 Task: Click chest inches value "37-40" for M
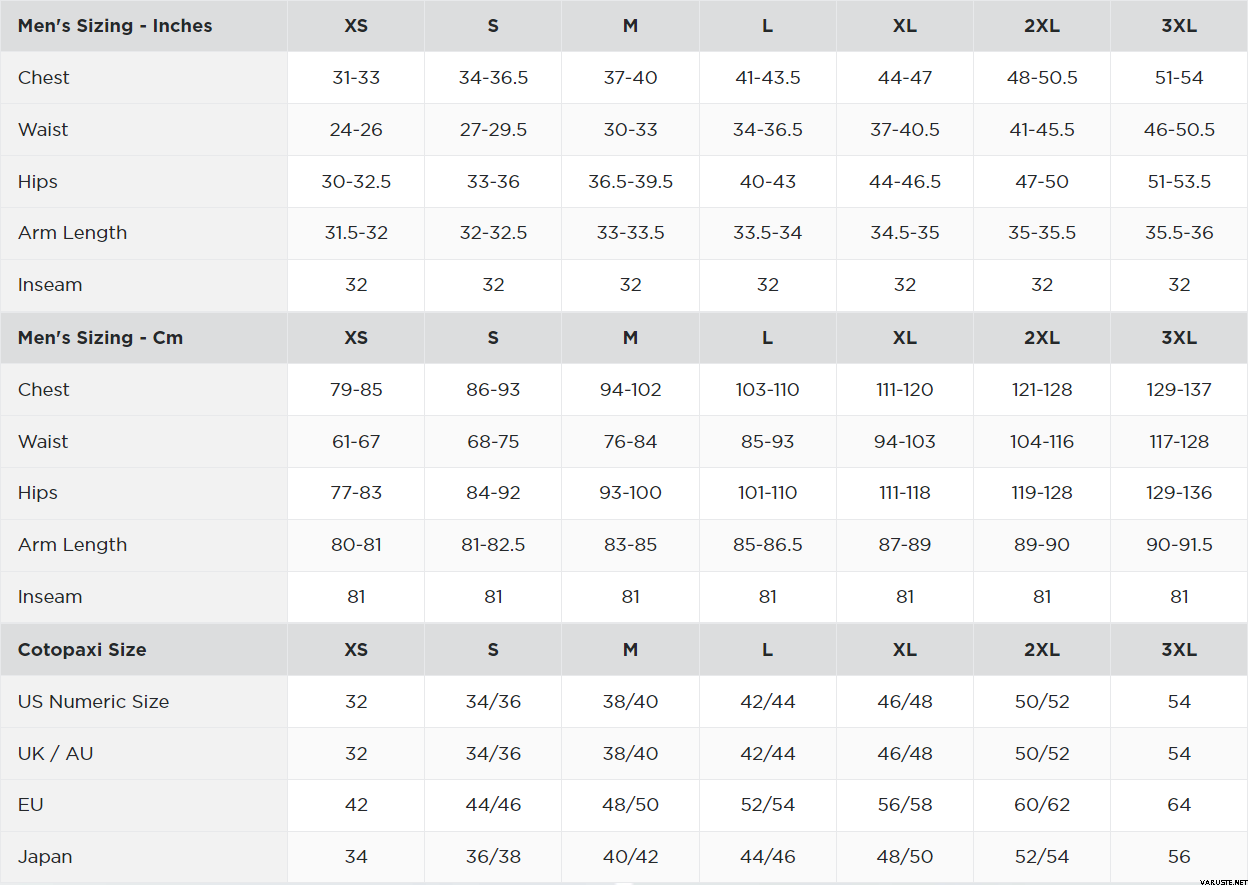[630, 78]
